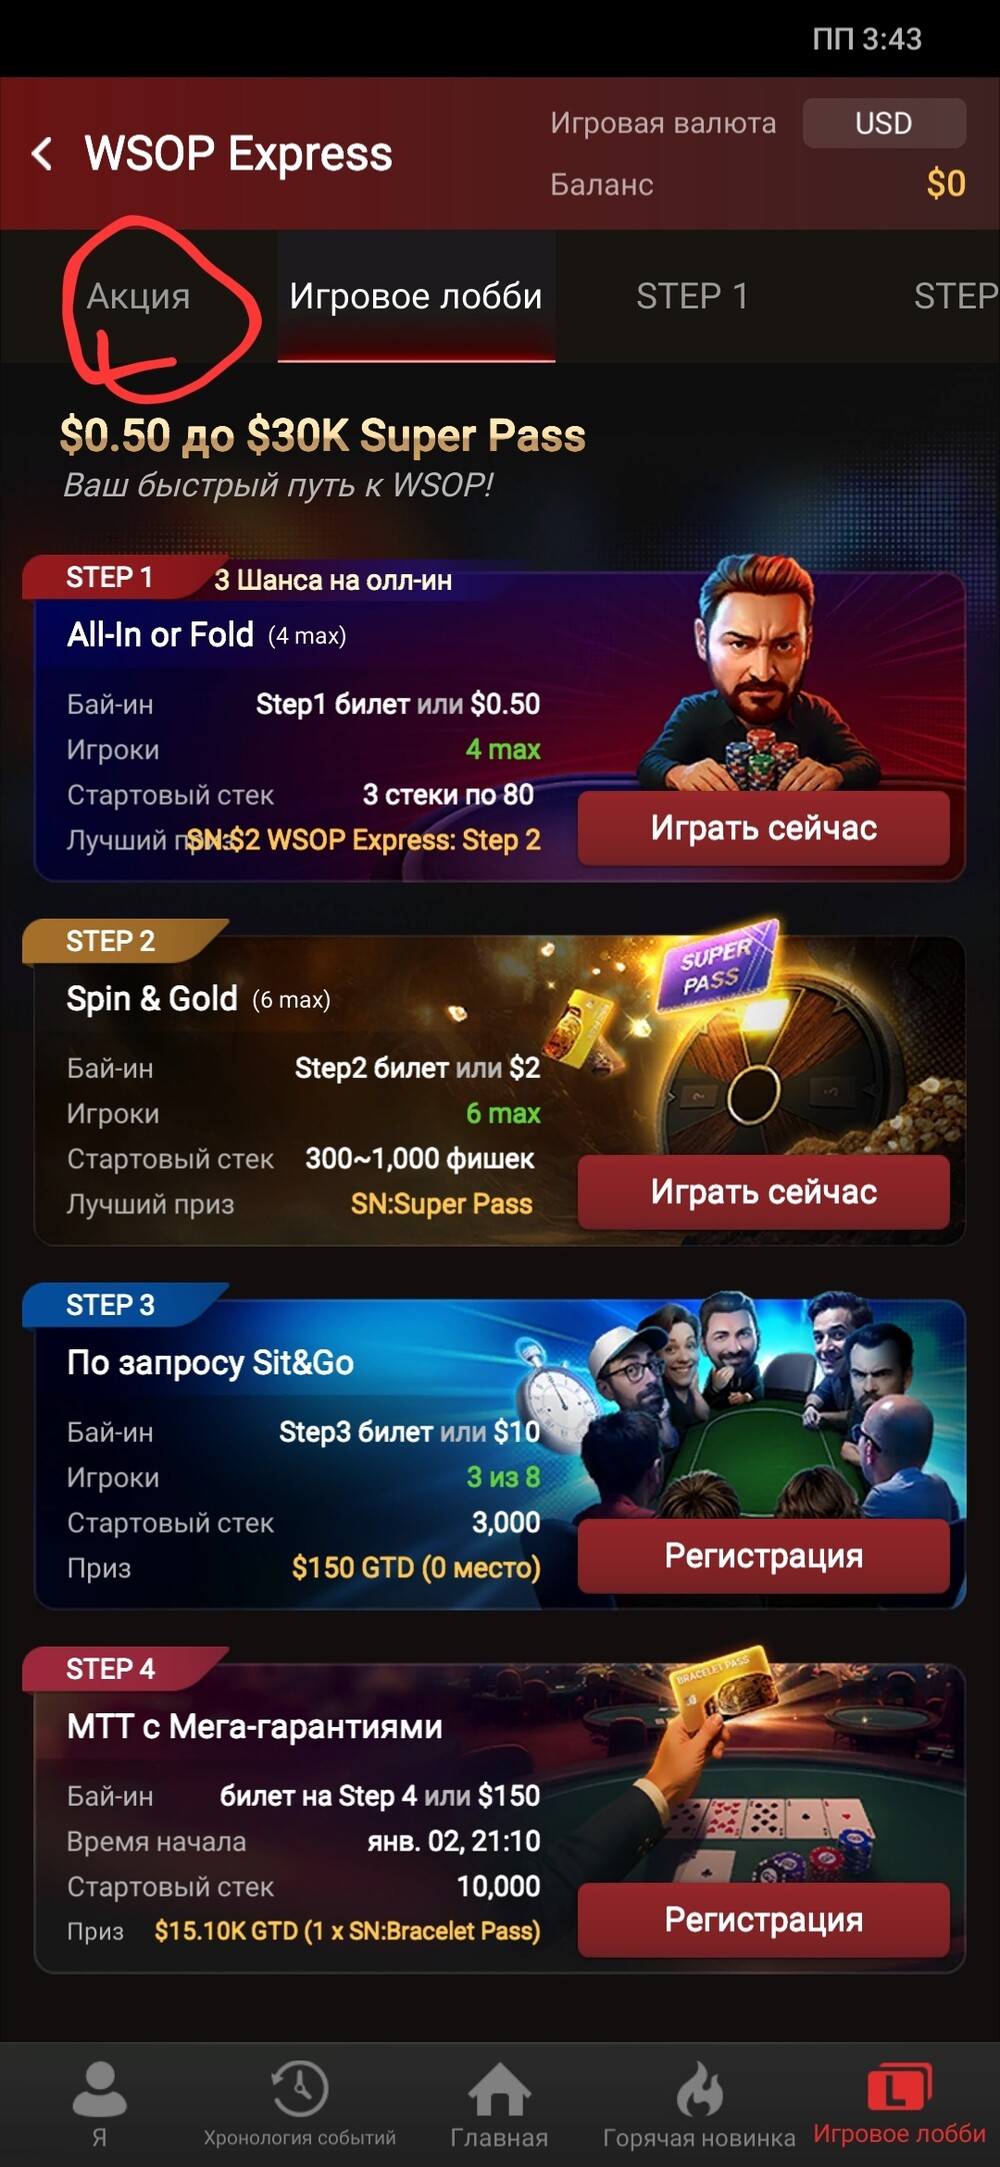Open the STEP 1 tab

point(692,296)
